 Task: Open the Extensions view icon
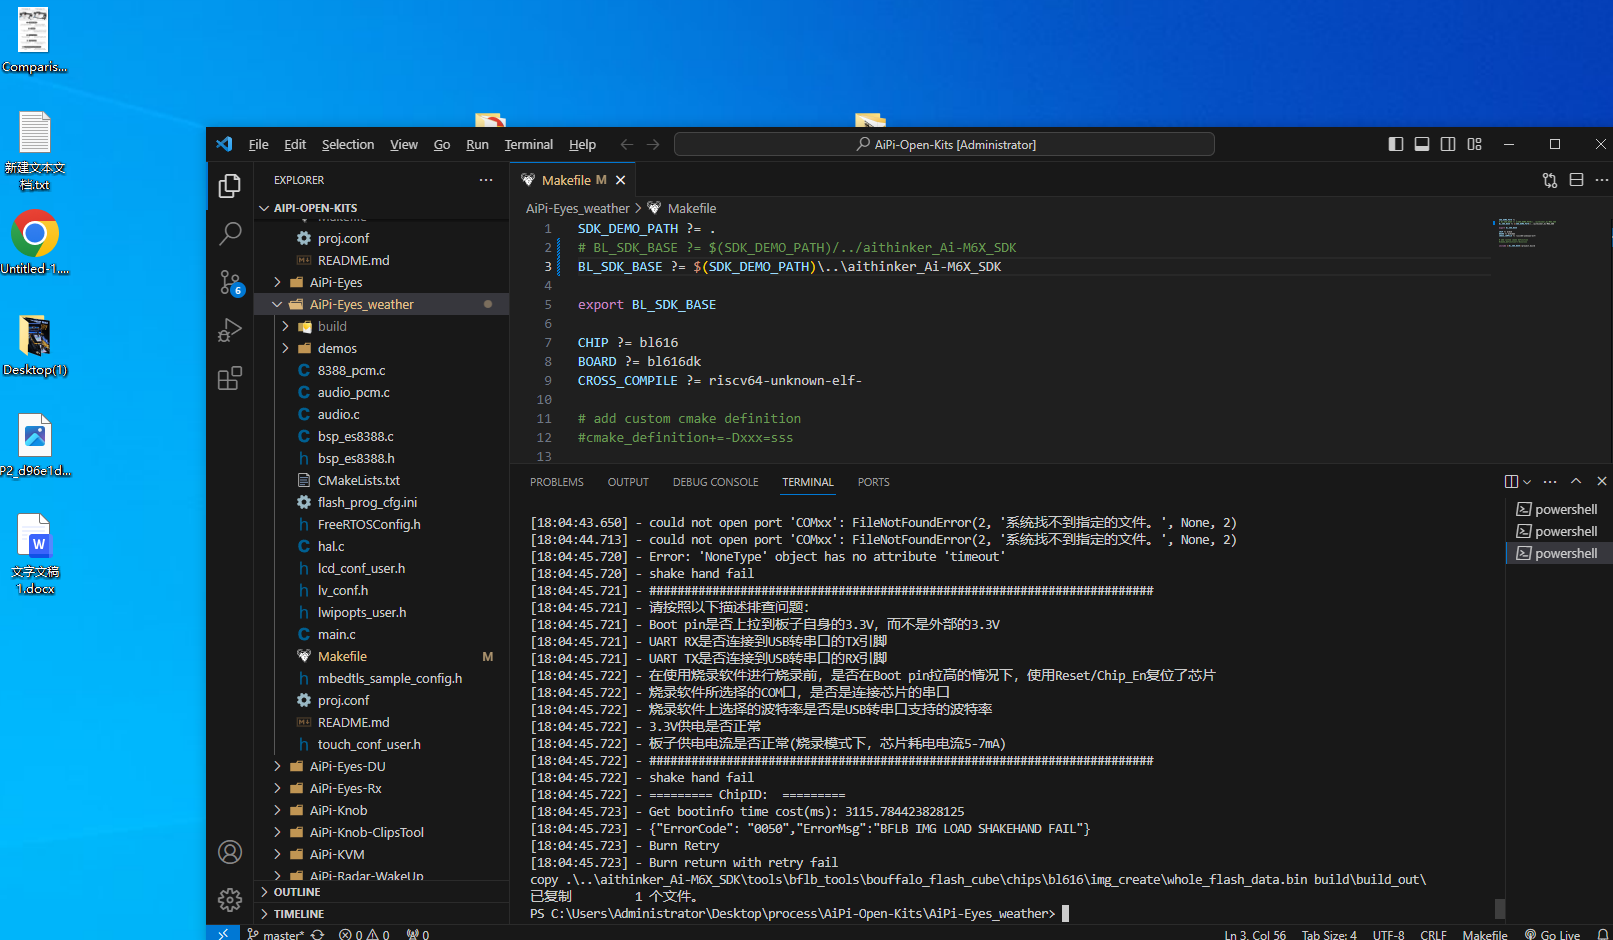[x=230, y=378]
